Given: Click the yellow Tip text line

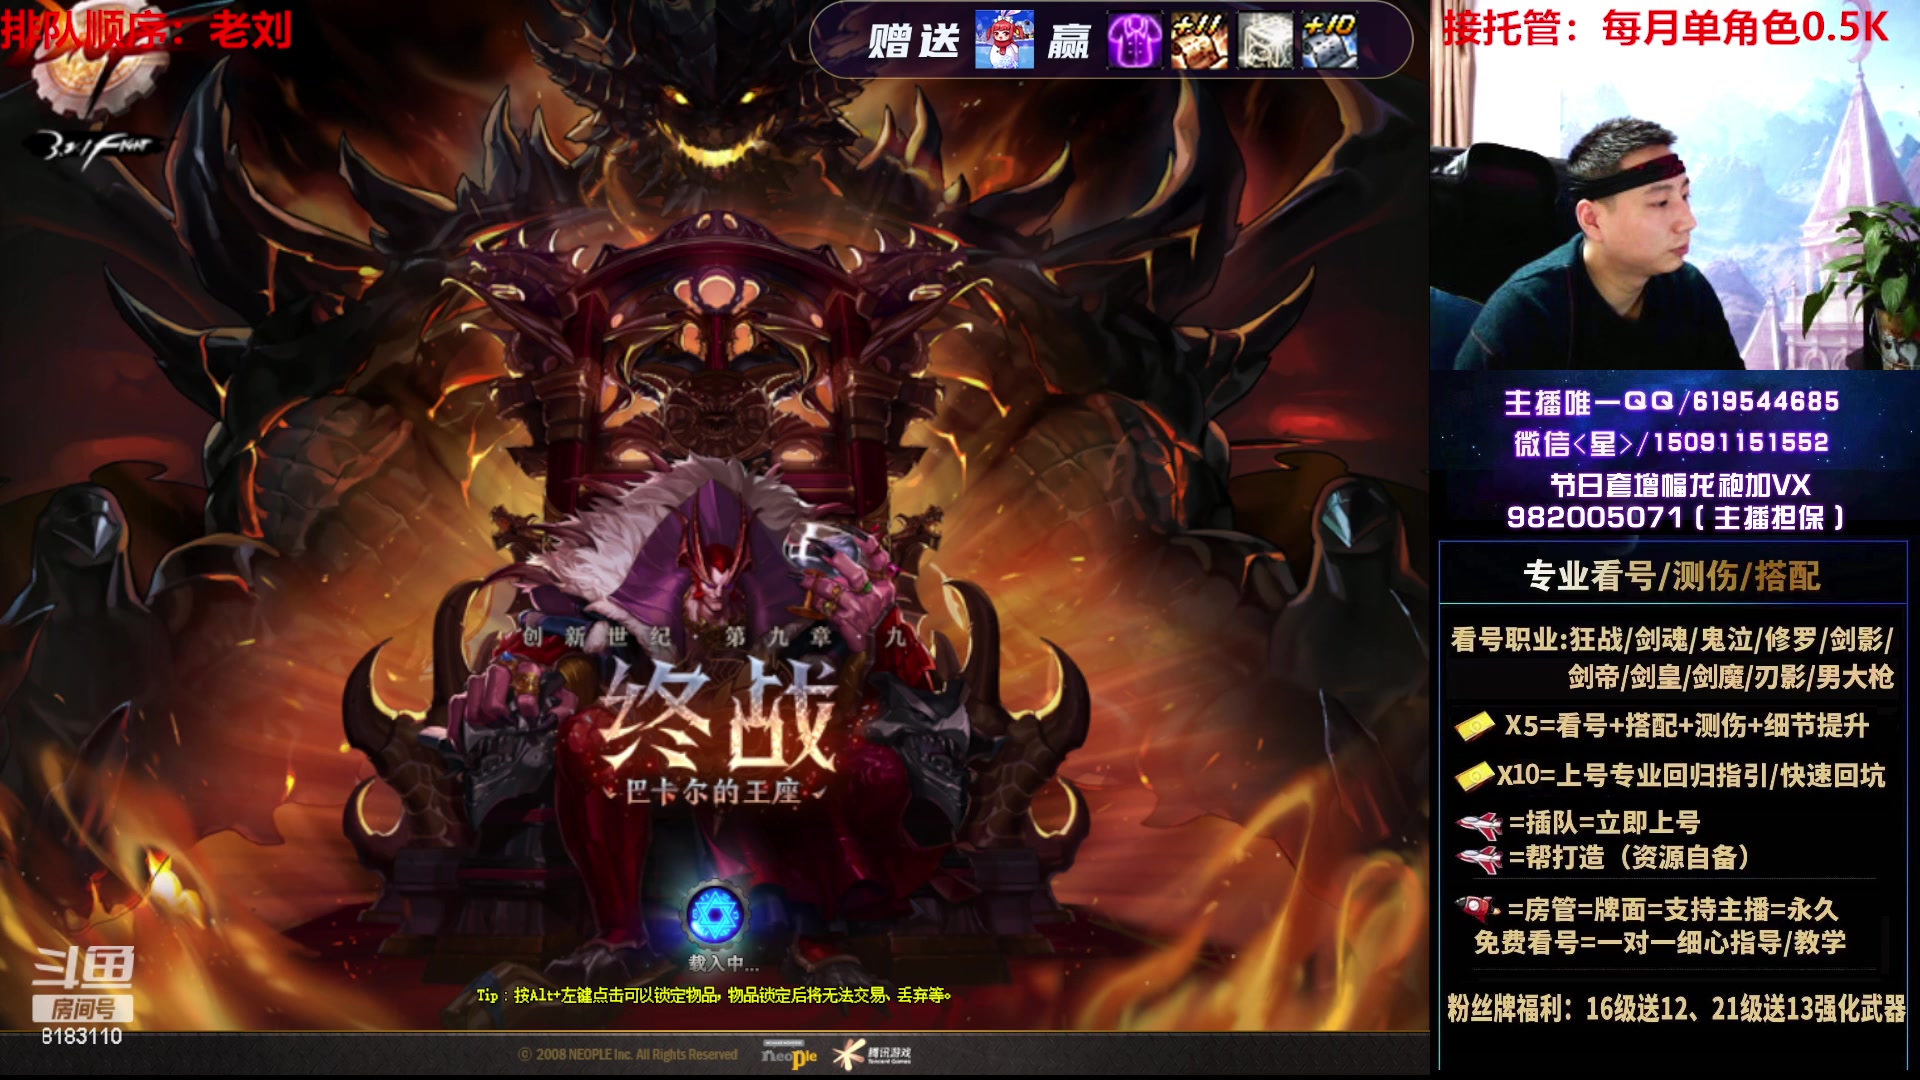Looking at the screenshot, I should tap(713, 995).
